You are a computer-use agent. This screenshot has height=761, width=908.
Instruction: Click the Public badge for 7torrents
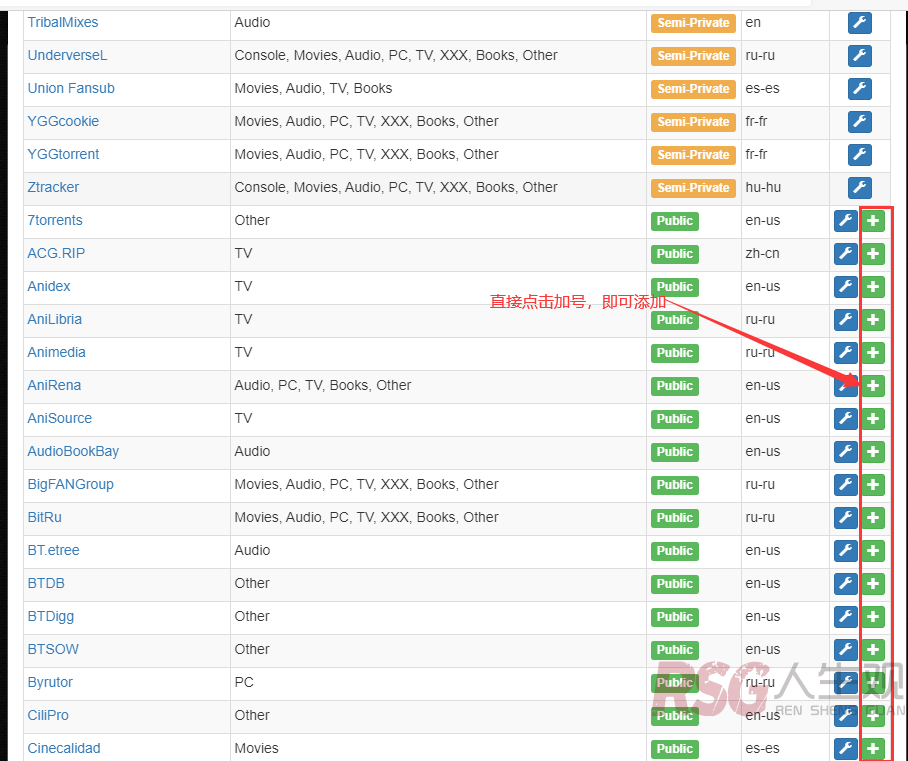pyautogui.click(x=675, y=221)
